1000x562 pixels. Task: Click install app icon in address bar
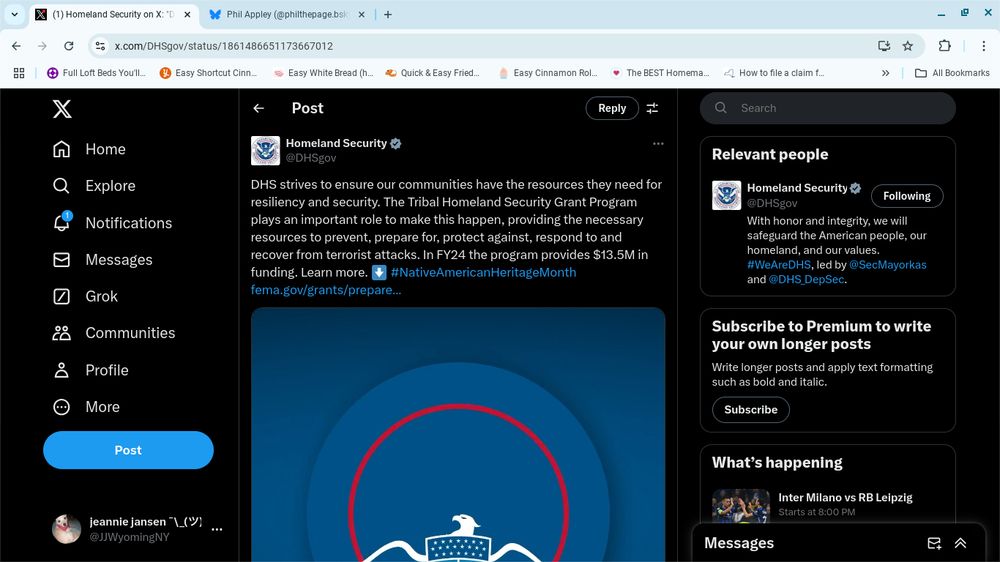[884, 46]
